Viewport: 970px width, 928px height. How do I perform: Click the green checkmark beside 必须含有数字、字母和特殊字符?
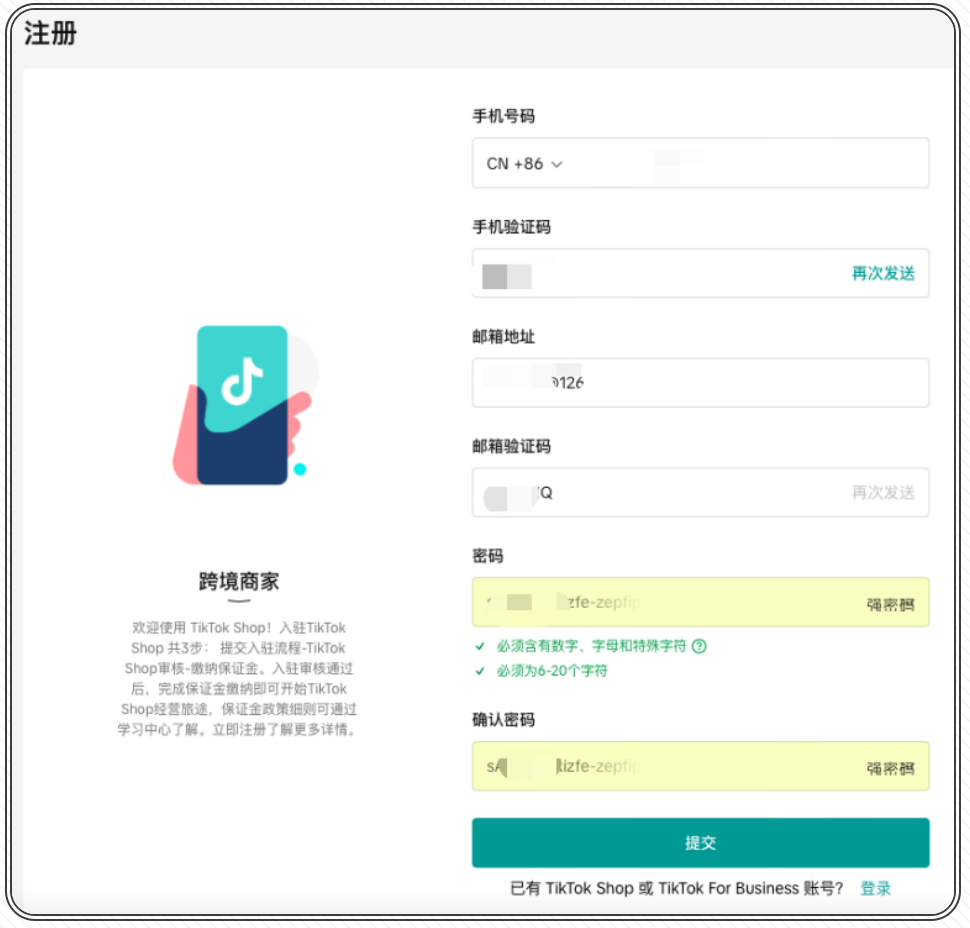(481, 646)
